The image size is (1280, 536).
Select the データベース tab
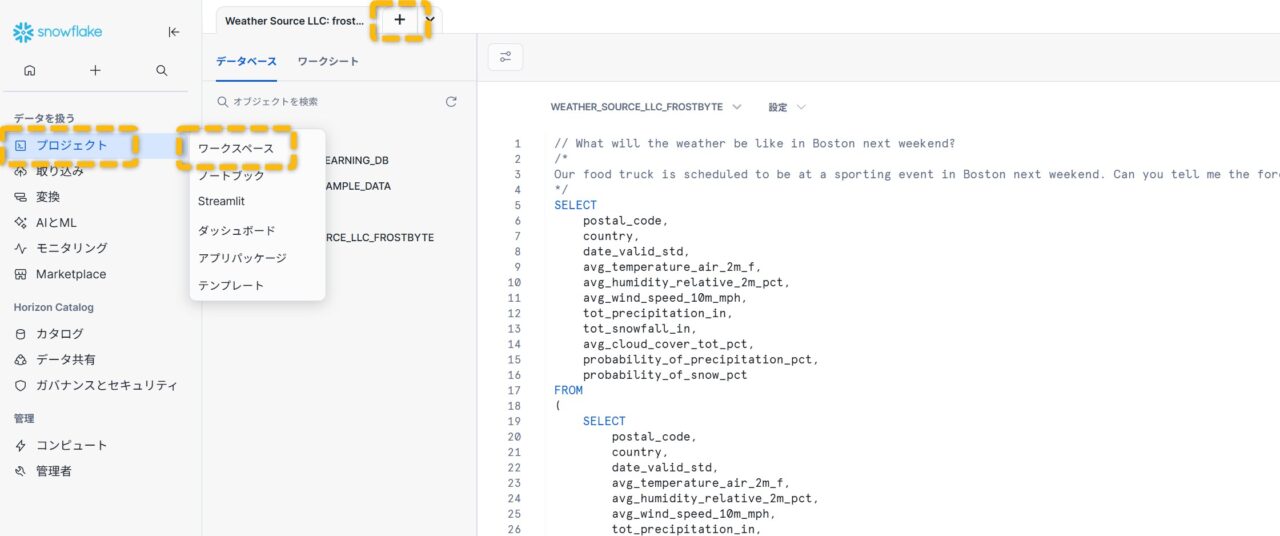point(246,61)
